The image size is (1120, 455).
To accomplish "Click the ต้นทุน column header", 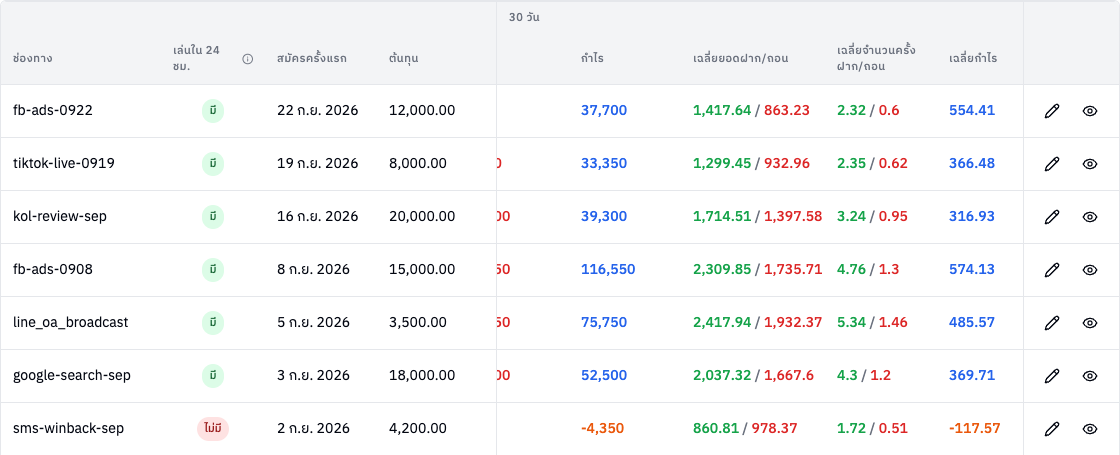I will [x=404, y=59].
